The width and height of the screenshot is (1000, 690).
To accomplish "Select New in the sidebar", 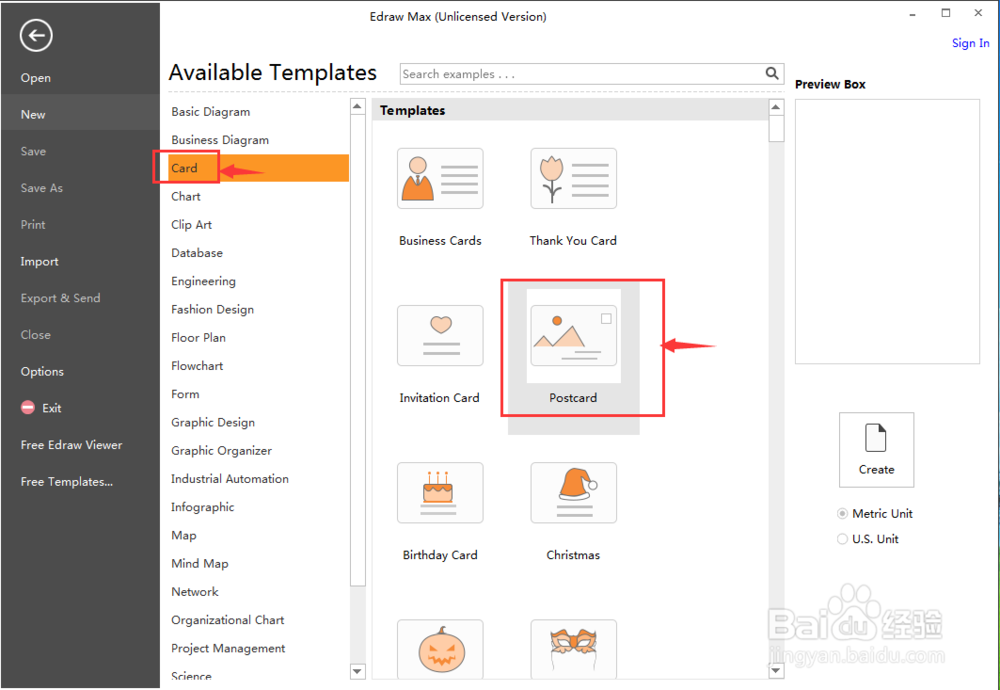I will [33, 115].
